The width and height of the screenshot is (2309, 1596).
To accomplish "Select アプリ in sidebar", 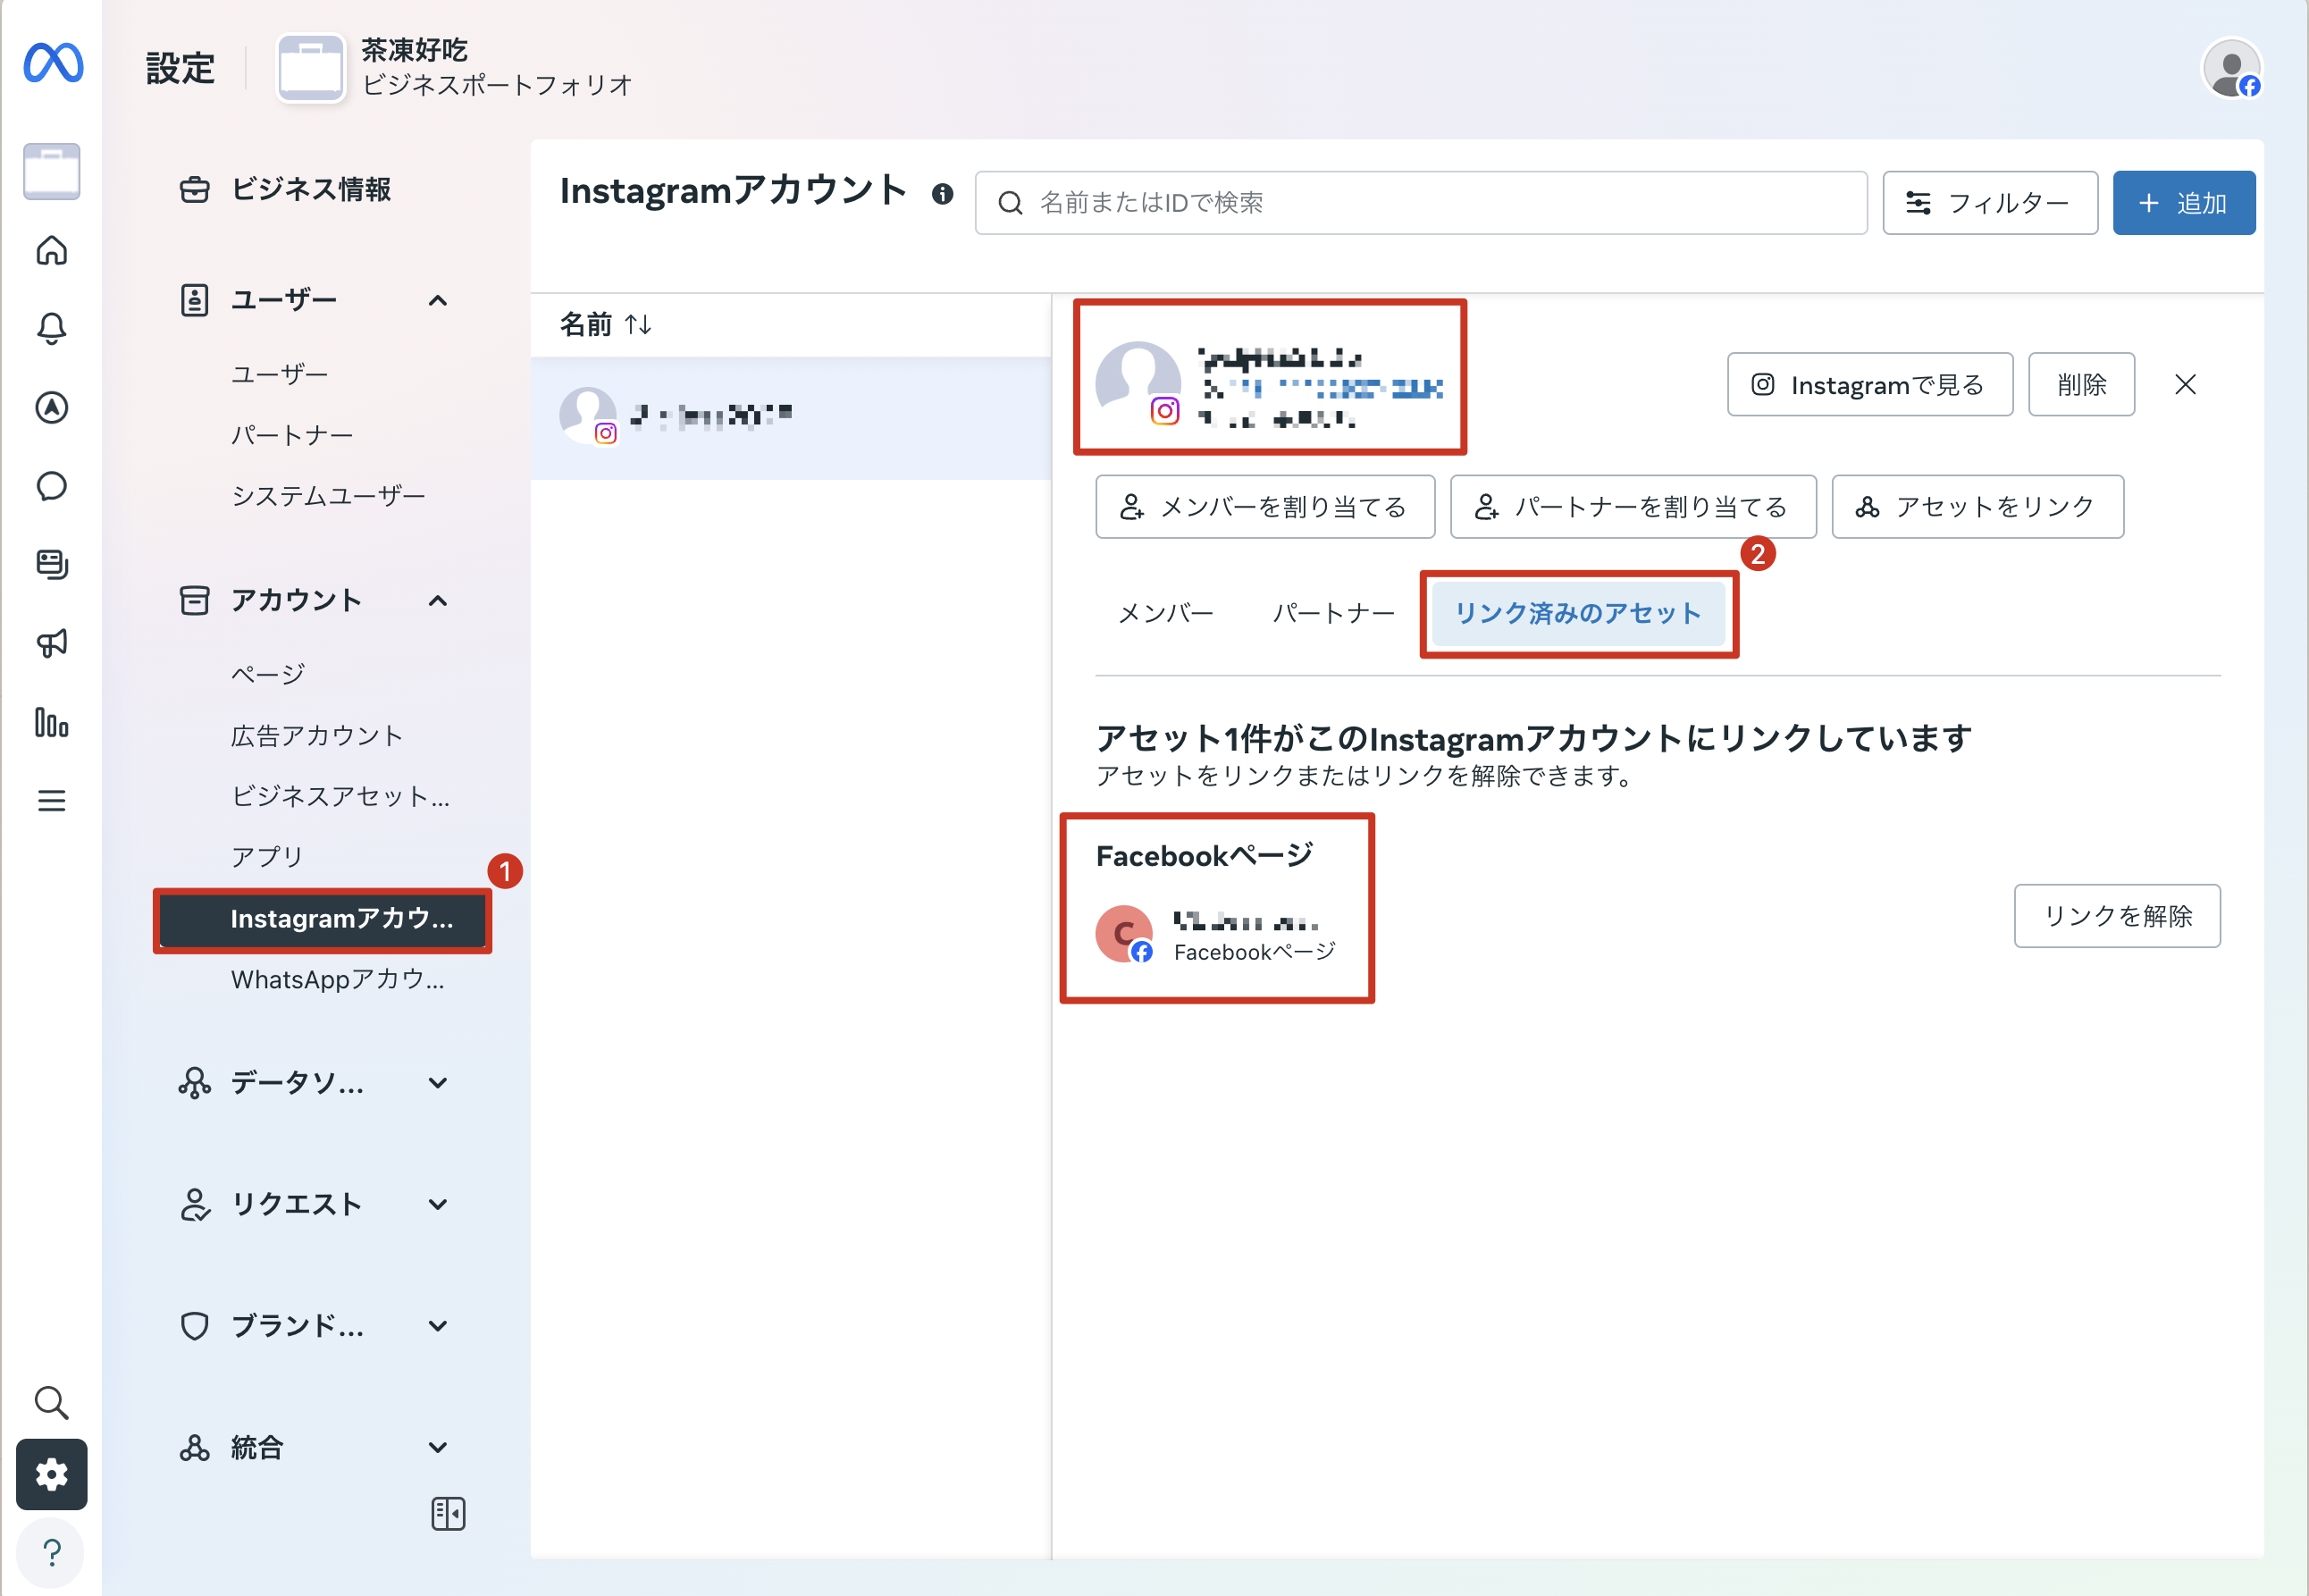I will (x=267, y=858).
